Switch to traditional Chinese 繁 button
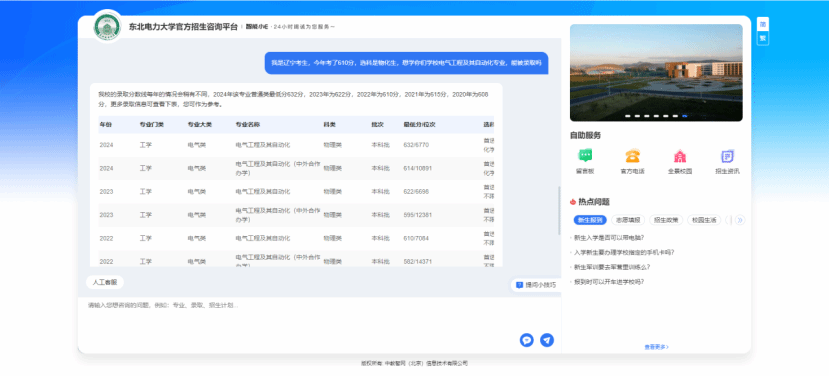Viewport: 830px width, 376px height. 763,38
